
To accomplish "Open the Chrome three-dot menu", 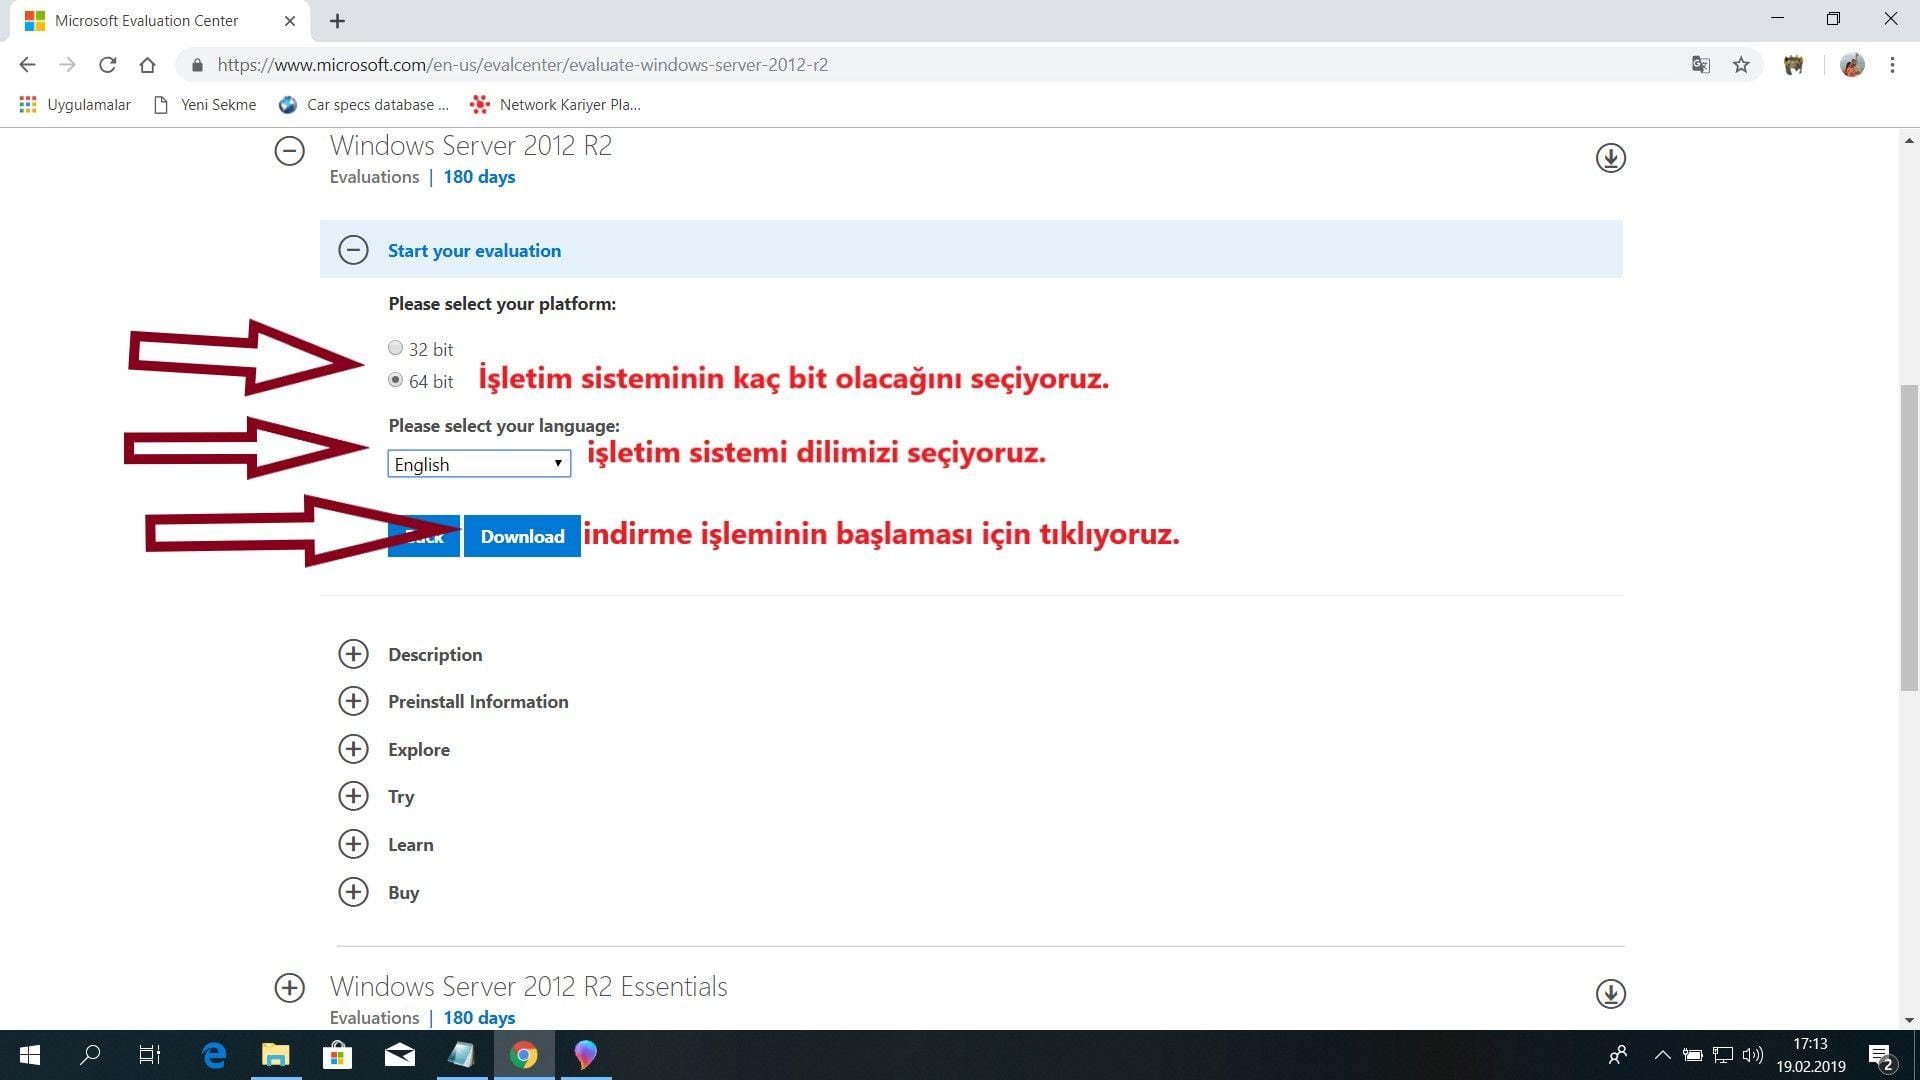I will click(1892, 65).
